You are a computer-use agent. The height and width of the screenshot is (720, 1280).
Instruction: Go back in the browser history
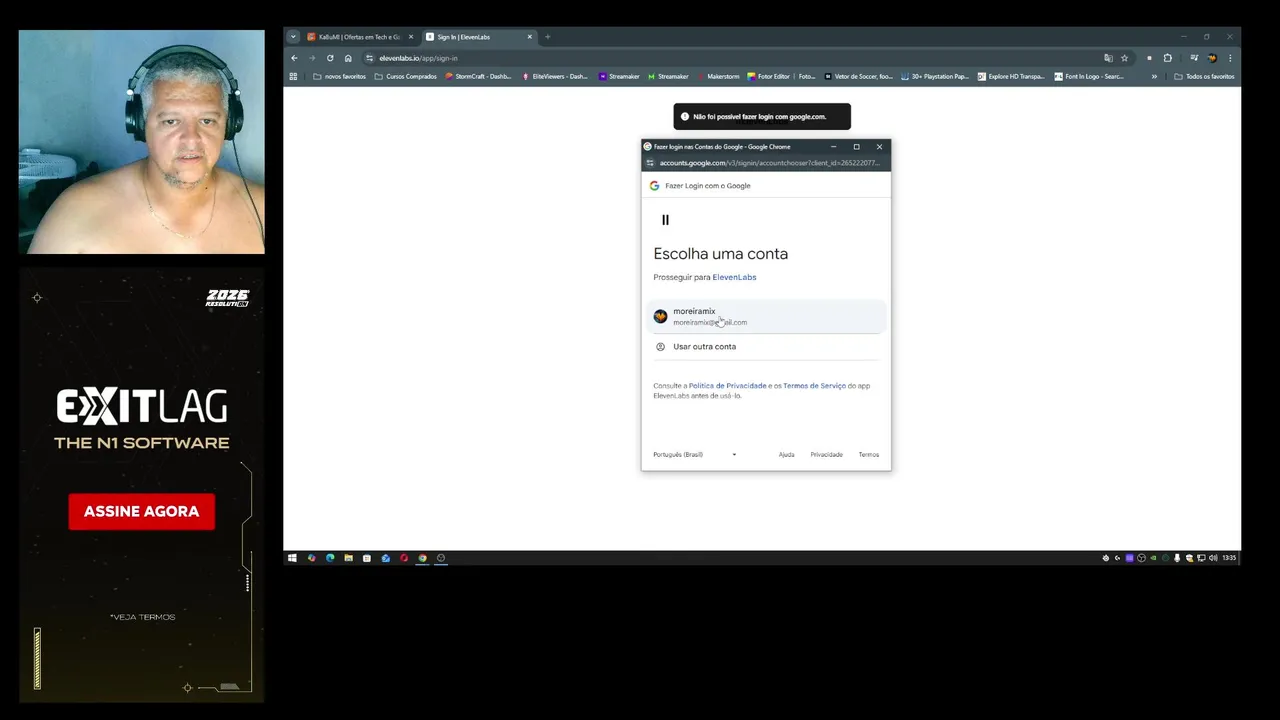[294, 58]
